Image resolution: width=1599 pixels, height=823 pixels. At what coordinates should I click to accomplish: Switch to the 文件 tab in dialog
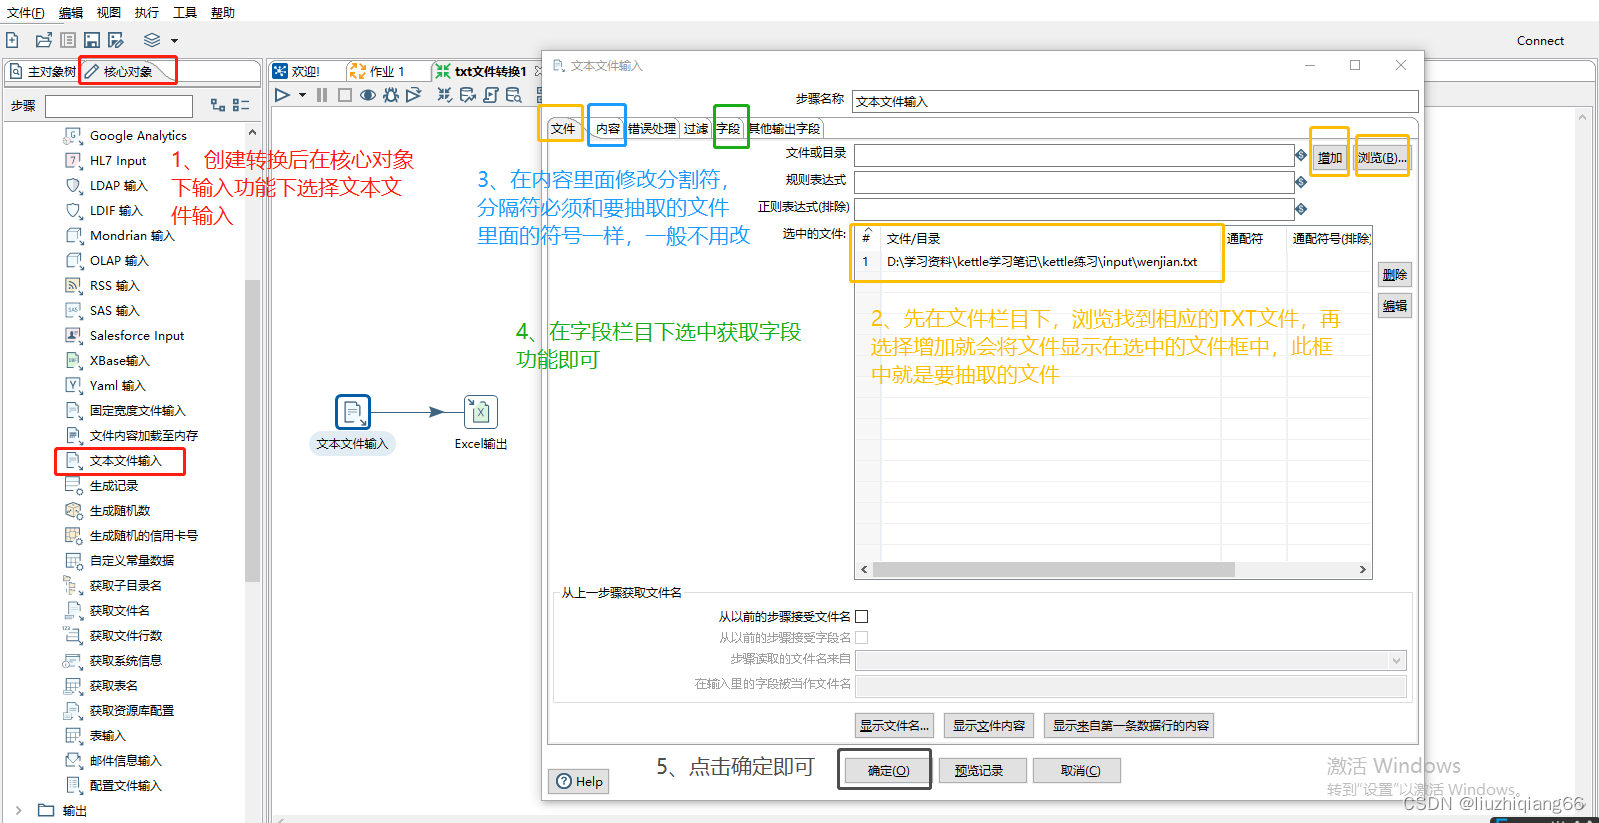pyautogui.click(x=563, y=128)
